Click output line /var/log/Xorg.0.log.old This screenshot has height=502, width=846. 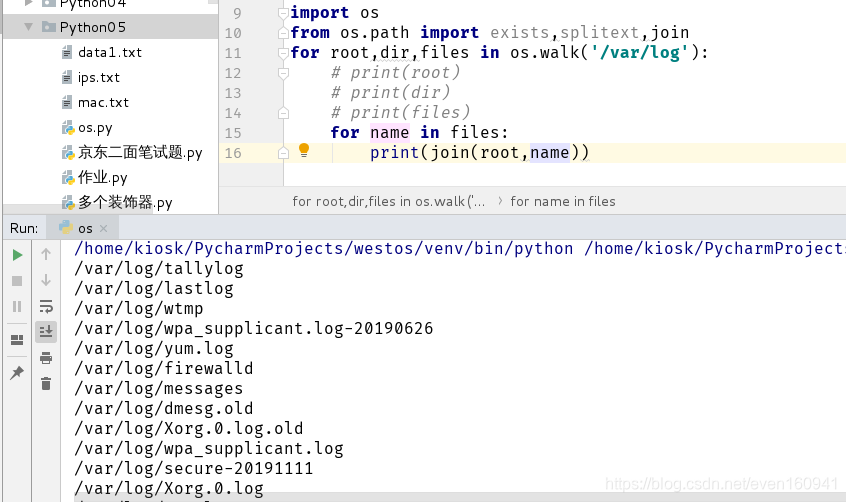click(x=189, y=428)
